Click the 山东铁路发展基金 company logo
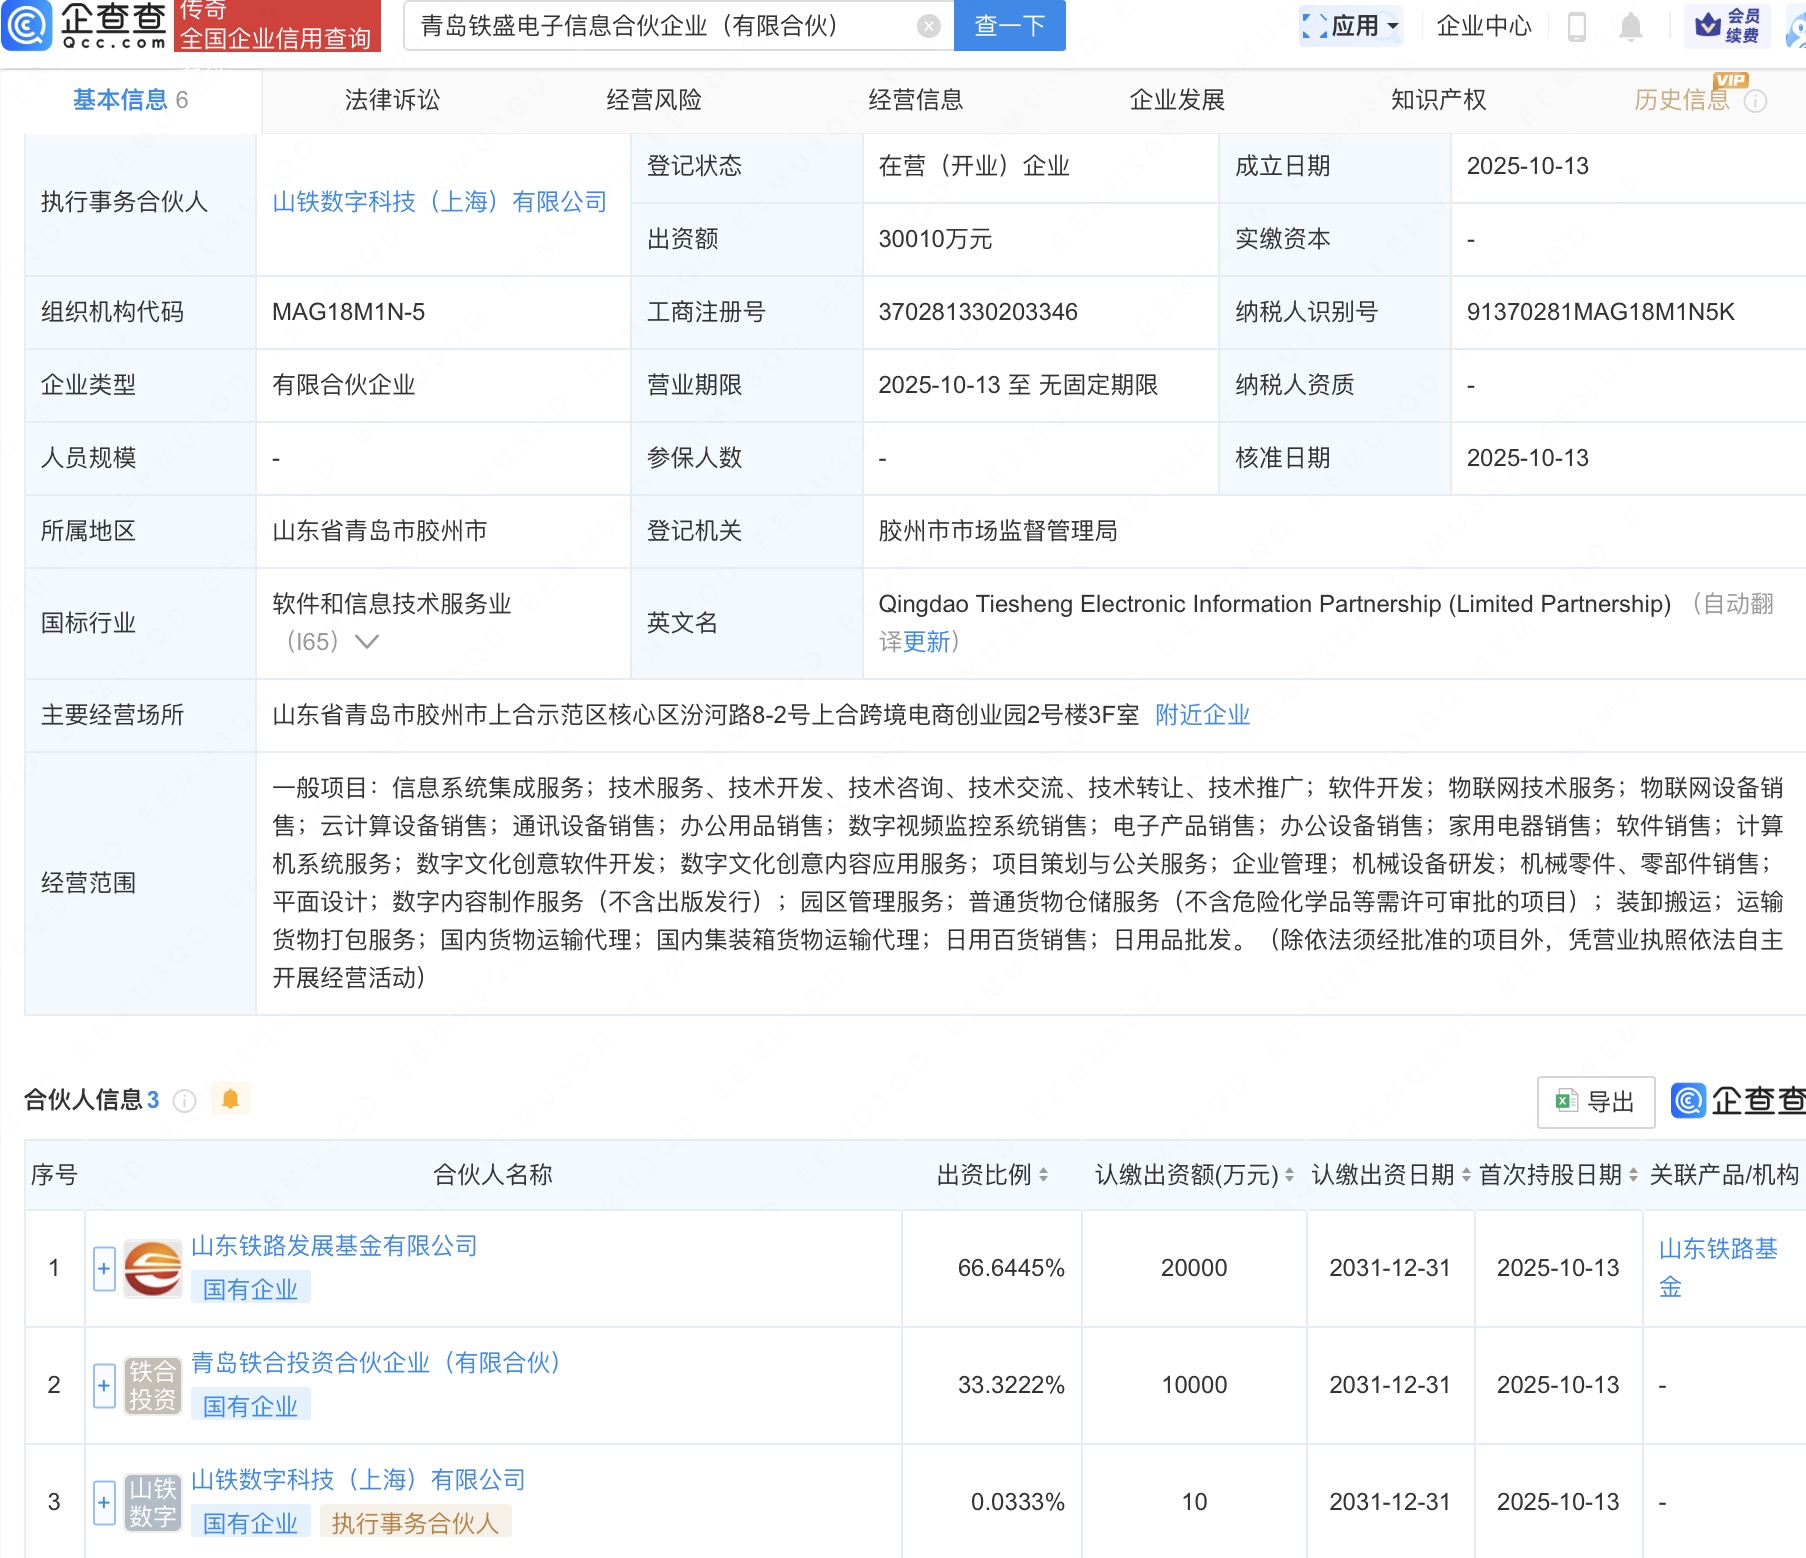Image resolution: width=1806 pixels, height=1558 pixels. coord(152,1268)
